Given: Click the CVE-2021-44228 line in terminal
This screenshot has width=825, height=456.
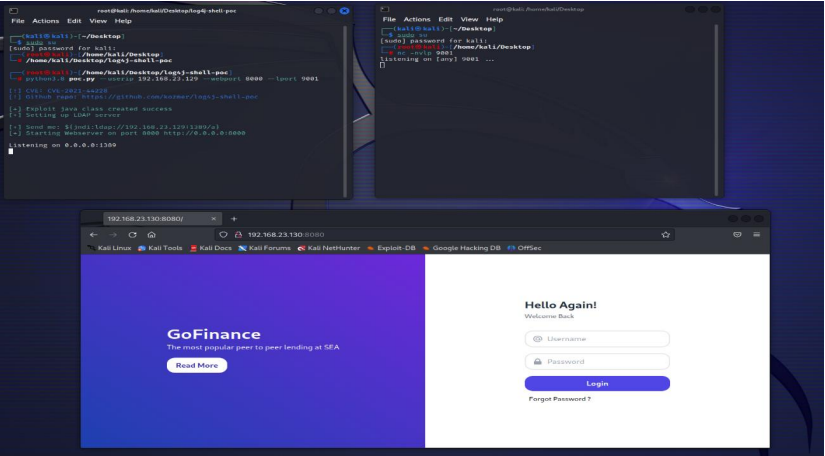Looking at the screenshot, I should click(x=58, y=90).
